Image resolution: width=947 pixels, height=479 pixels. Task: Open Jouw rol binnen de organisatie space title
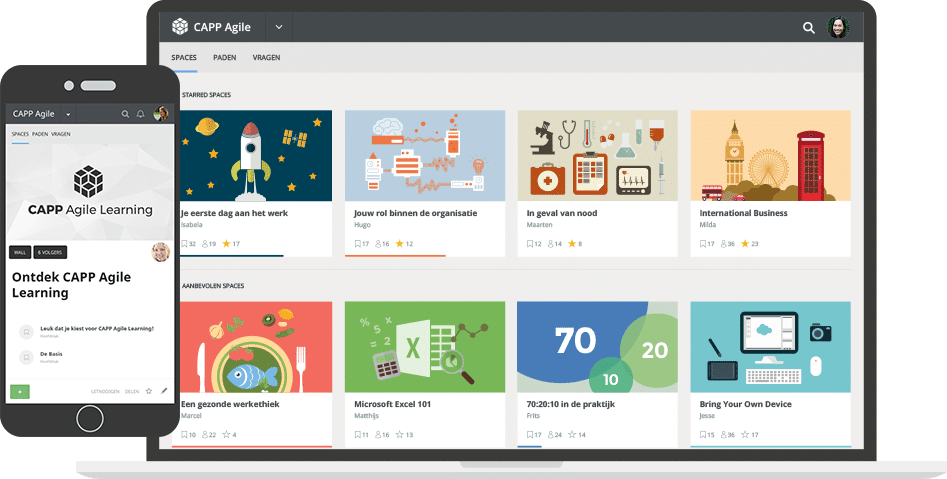tap(416, 213)
